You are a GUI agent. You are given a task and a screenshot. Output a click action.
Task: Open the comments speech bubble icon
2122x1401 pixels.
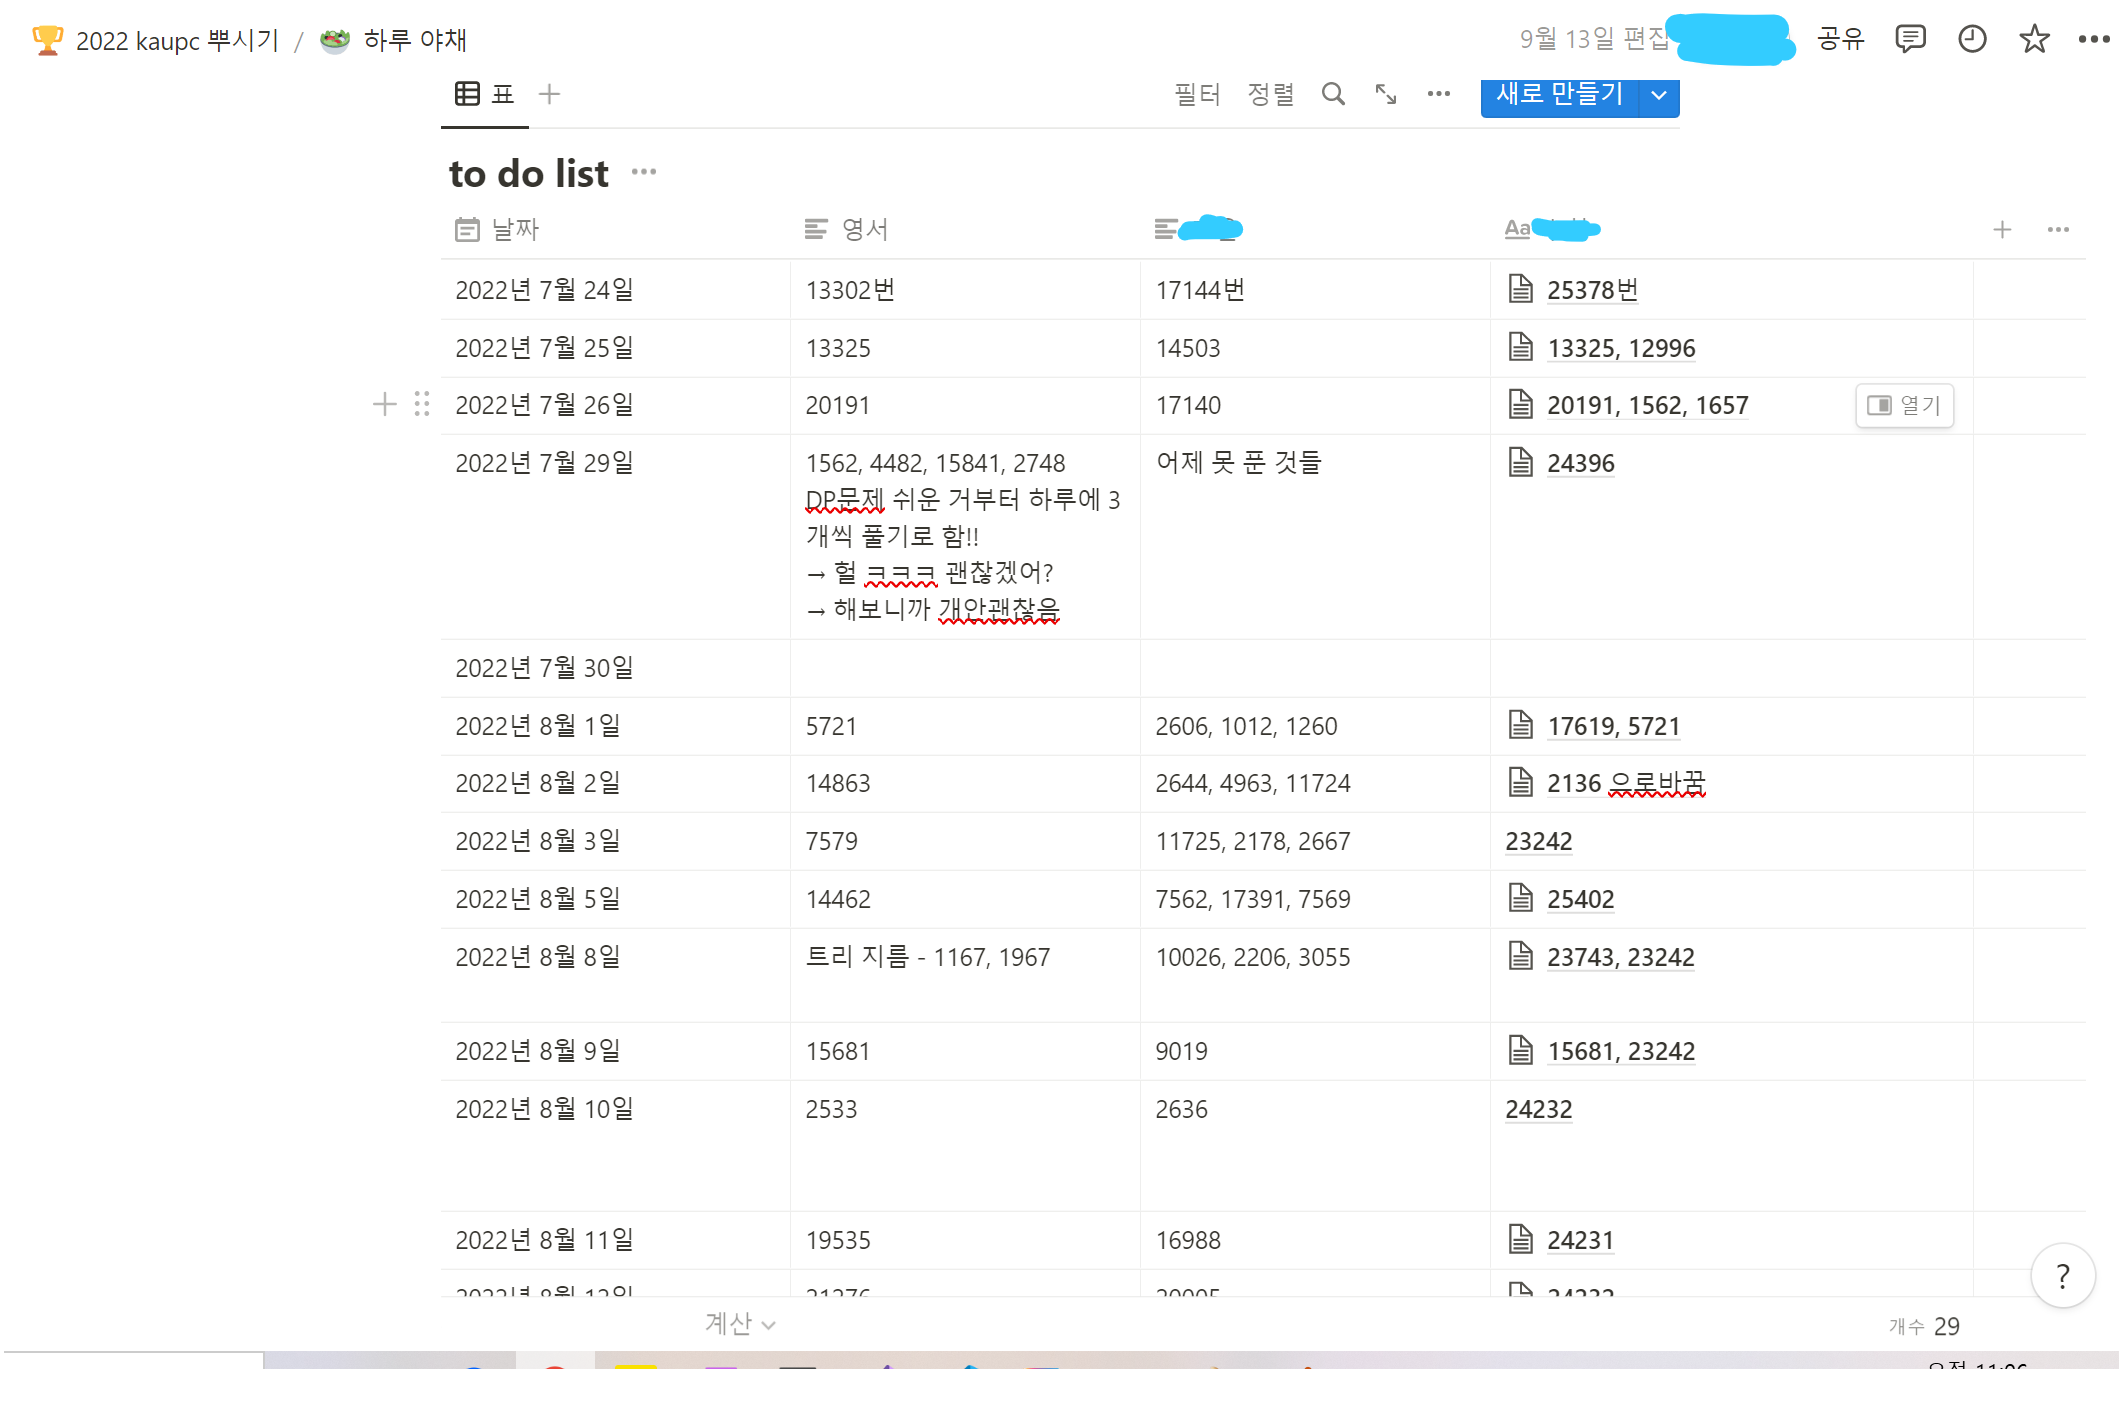pos(1909,39)
